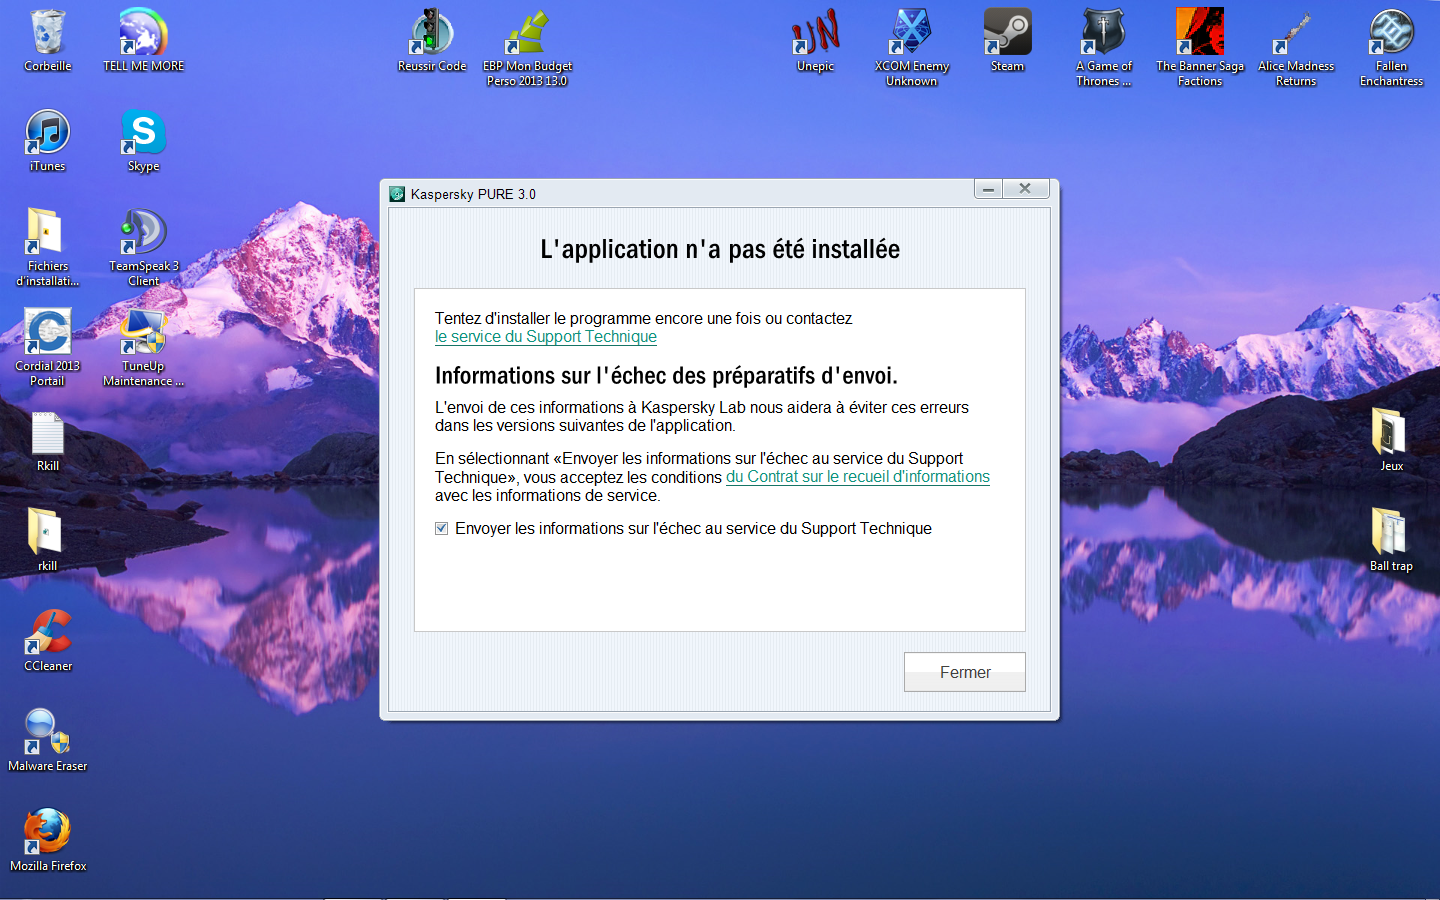The image size is (1440, 900).
Task: Click the EBP Mon Budget Perso shortcut
Action: [x=528, y=47]
